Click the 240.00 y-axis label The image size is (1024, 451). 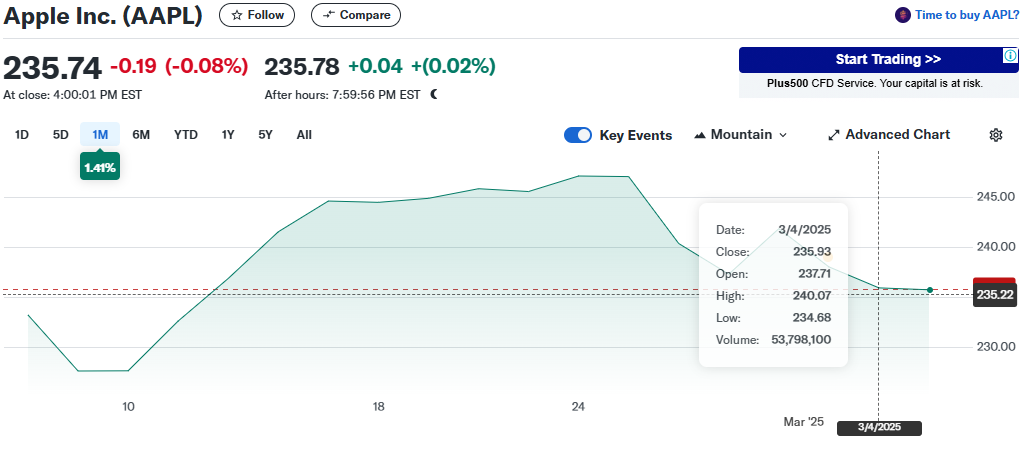997,247
